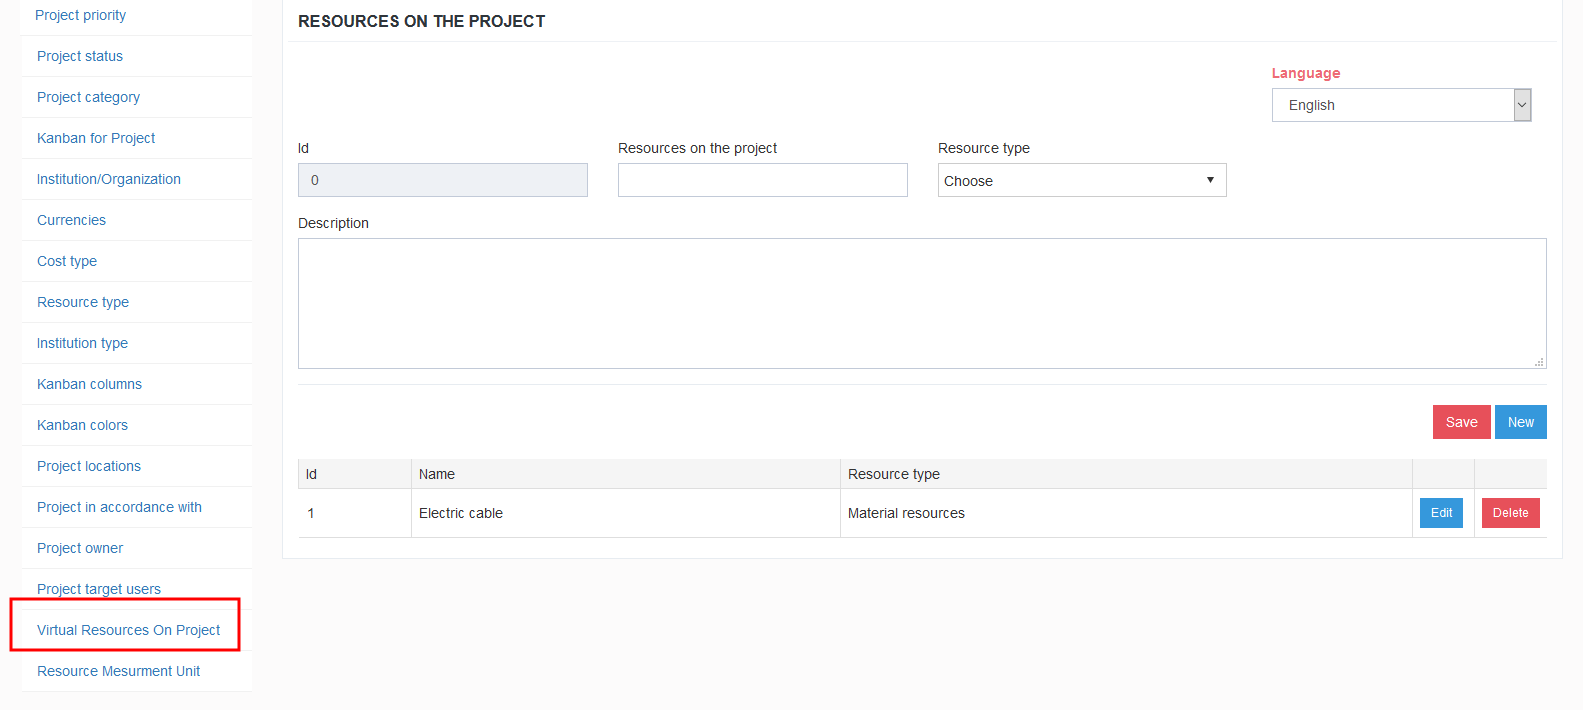
Task: Open Virtual Resources On Project
Action: click(x=128, y=630)
